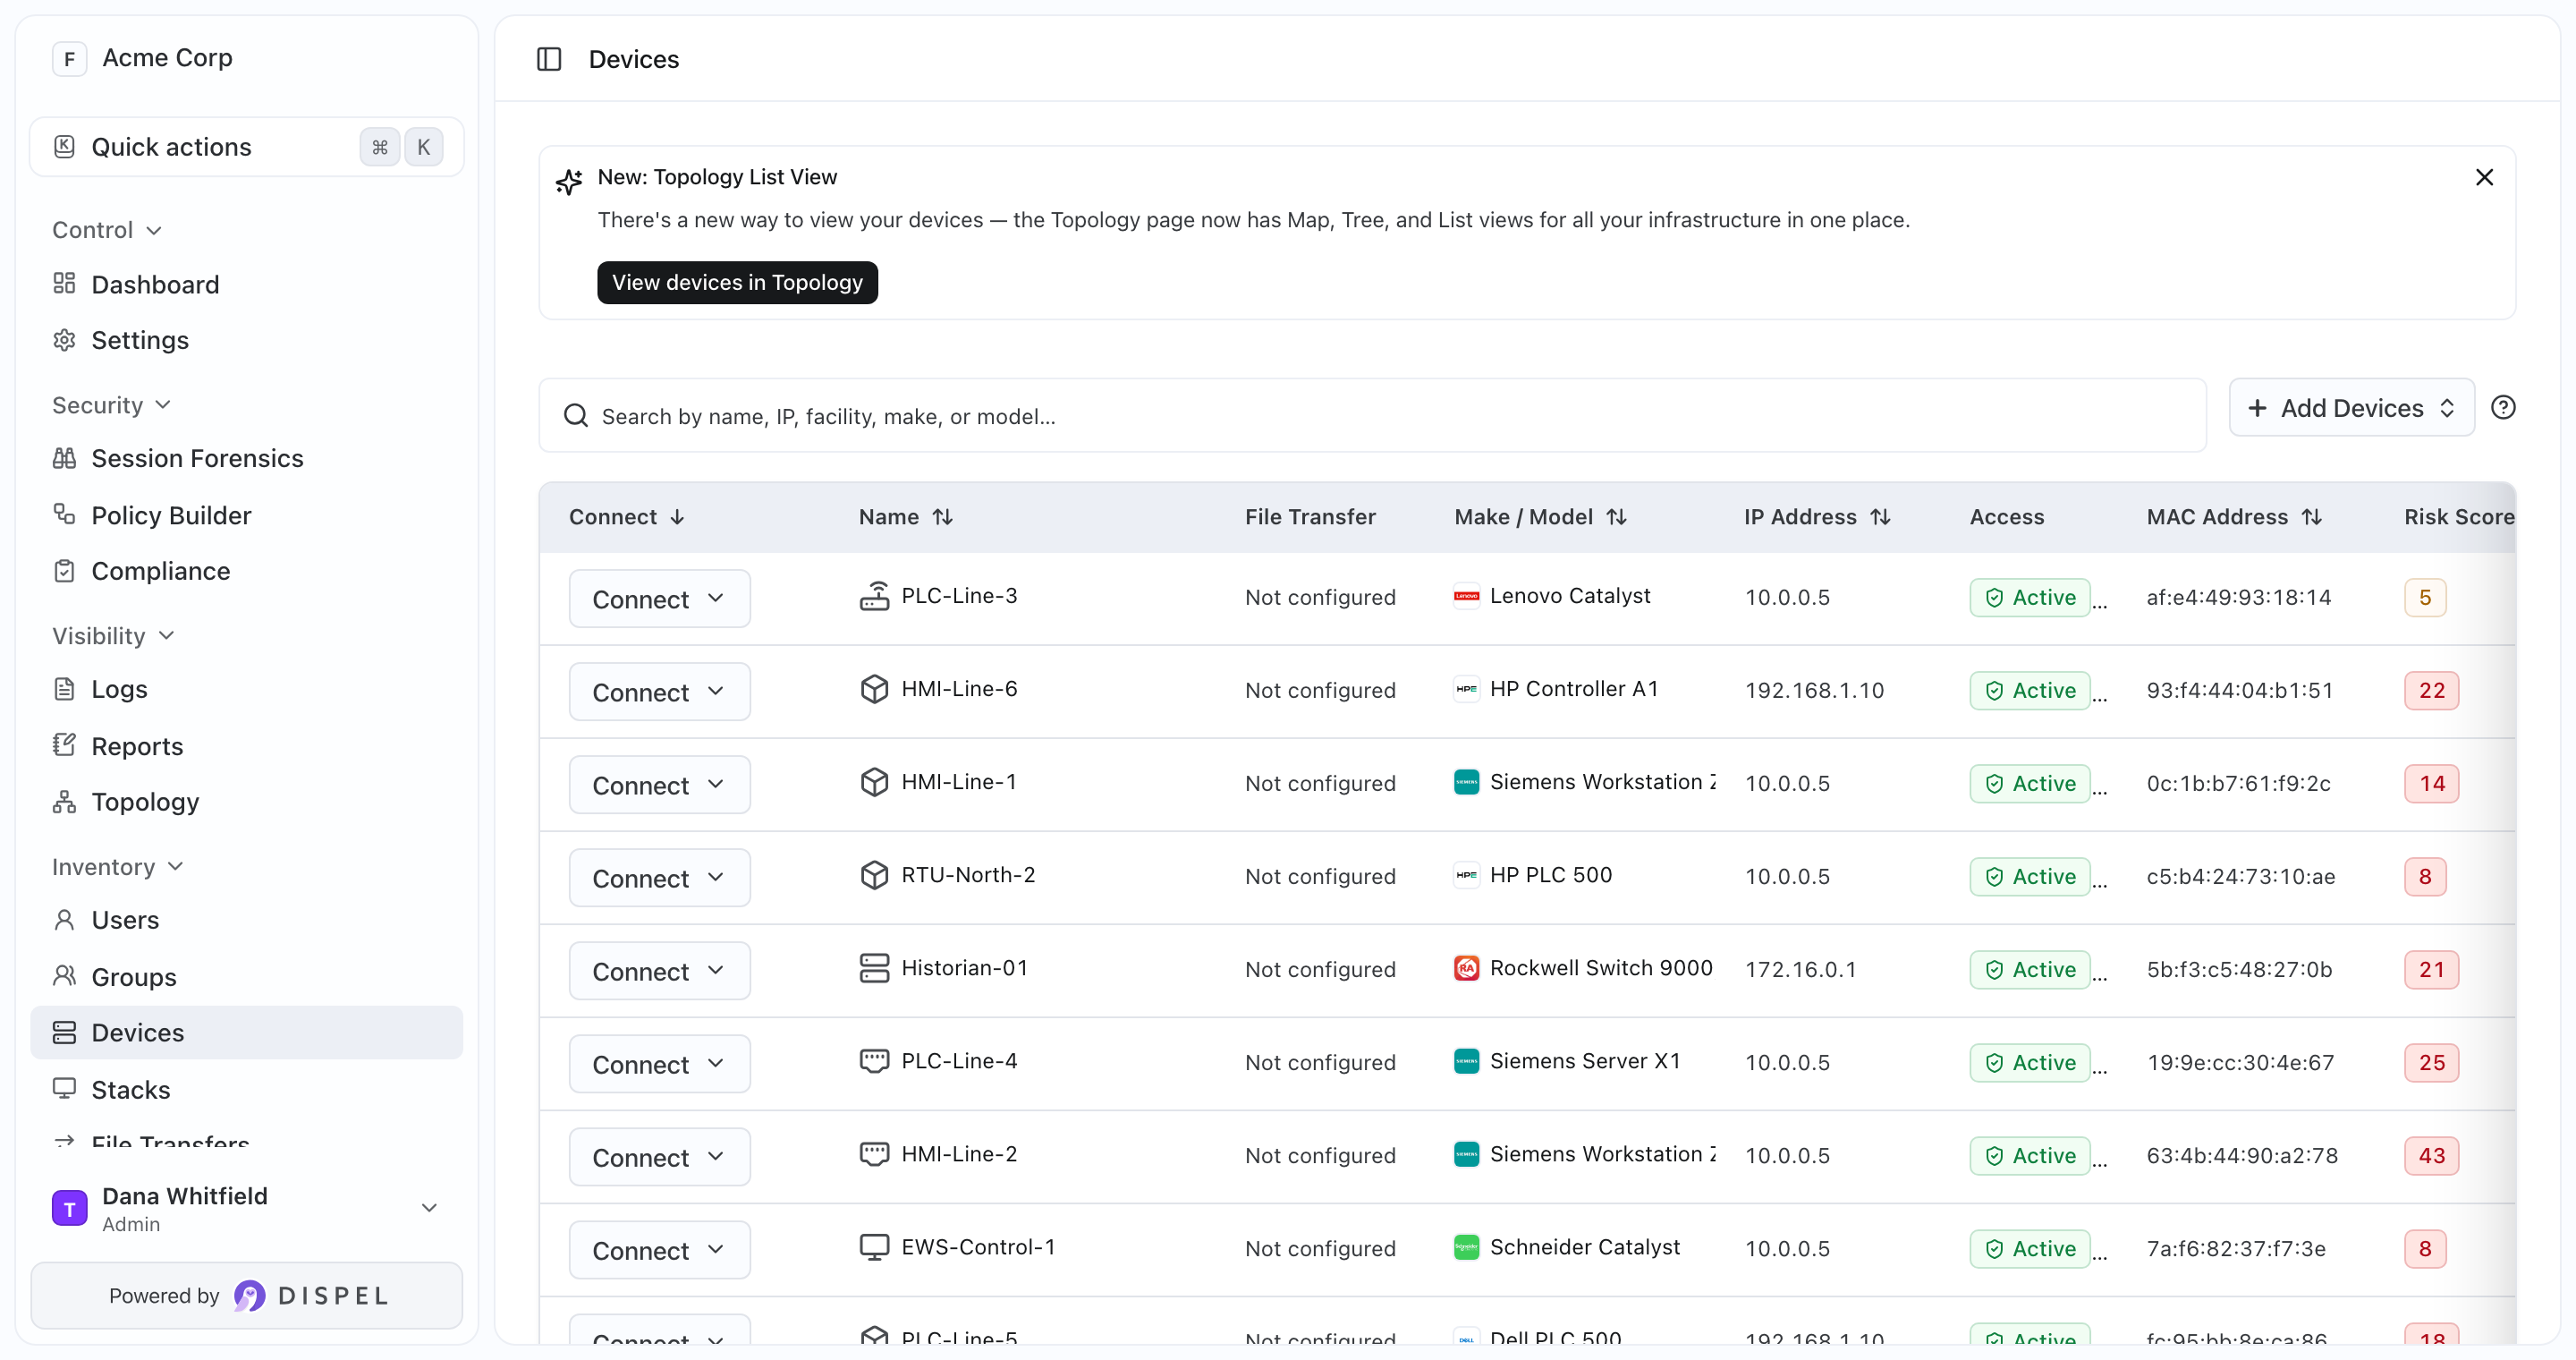Open Connect dropdown for HMI-Line-6

659,692
